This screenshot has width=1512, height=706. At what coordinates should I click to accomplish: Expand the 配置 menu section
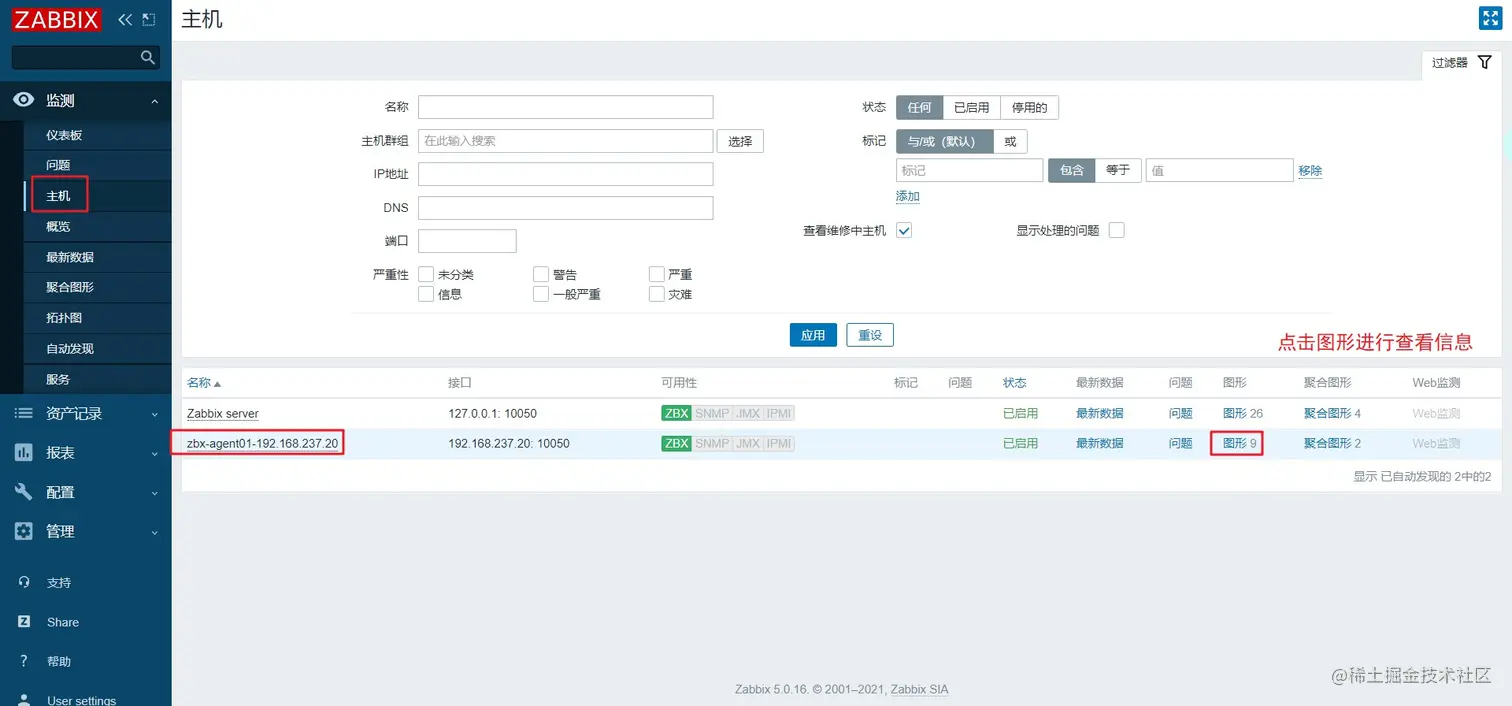154,493
